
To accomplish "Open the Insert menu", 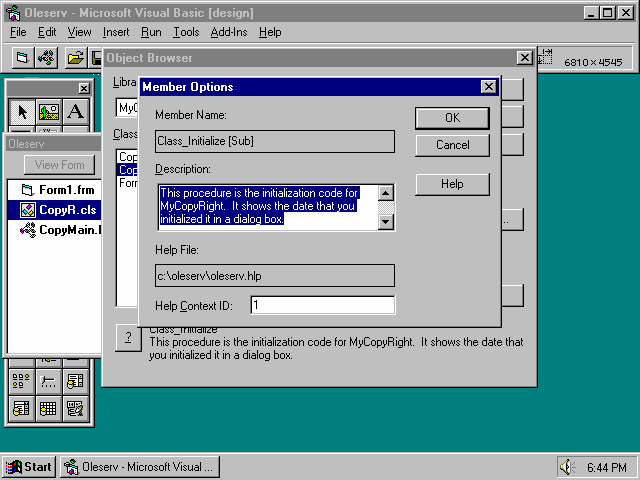I will 116,32.
